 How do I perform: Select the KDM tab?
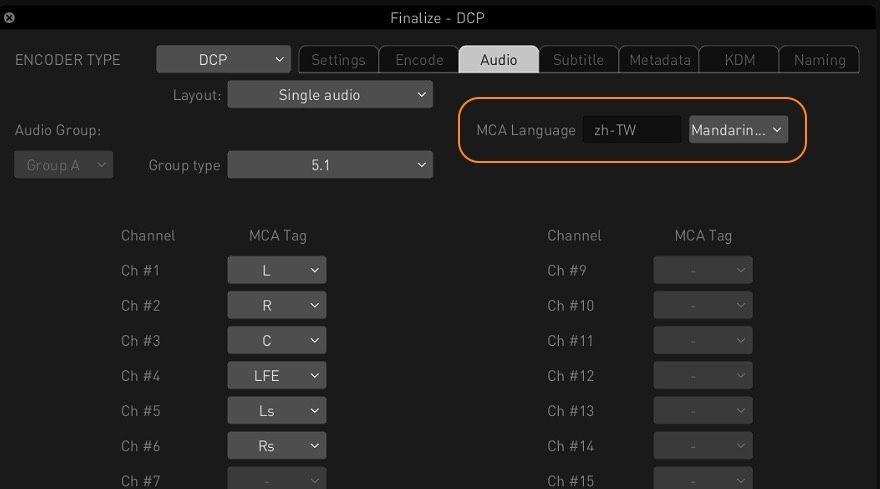[740, 60]
